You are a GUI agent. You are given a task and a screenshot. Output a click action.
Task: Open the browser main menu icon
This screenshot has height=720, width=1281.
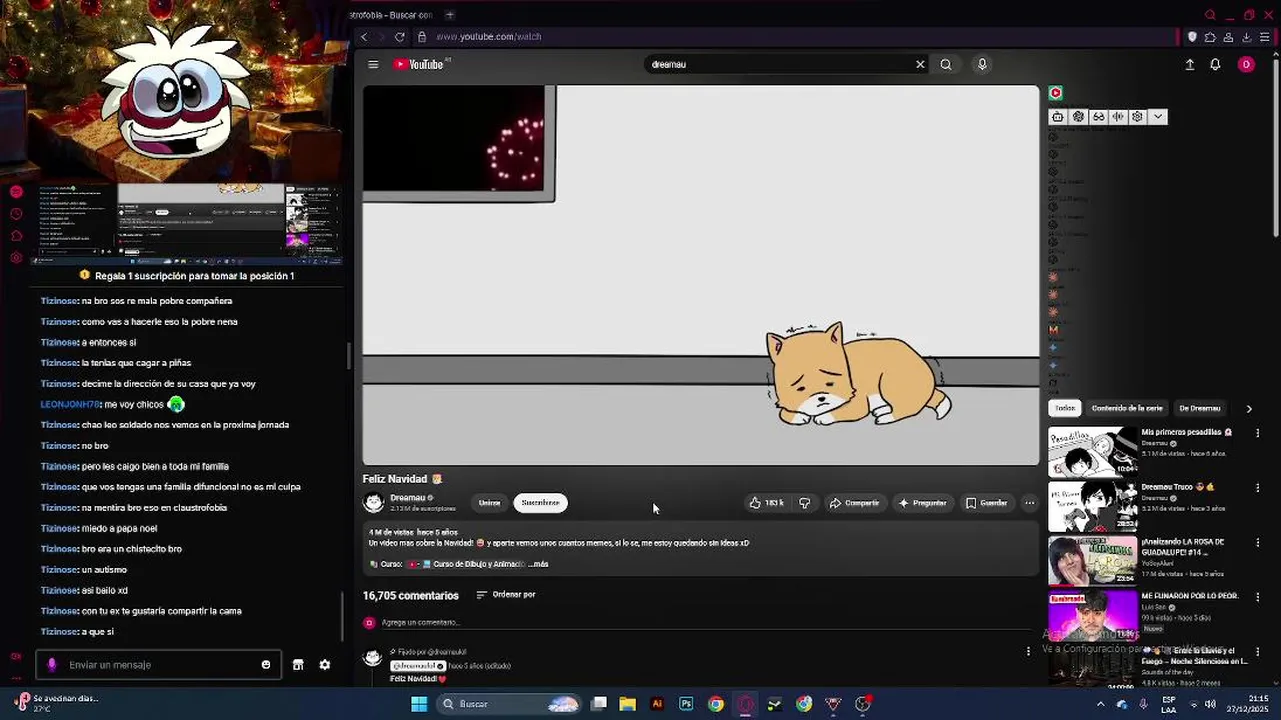[x=1264, y=37]
